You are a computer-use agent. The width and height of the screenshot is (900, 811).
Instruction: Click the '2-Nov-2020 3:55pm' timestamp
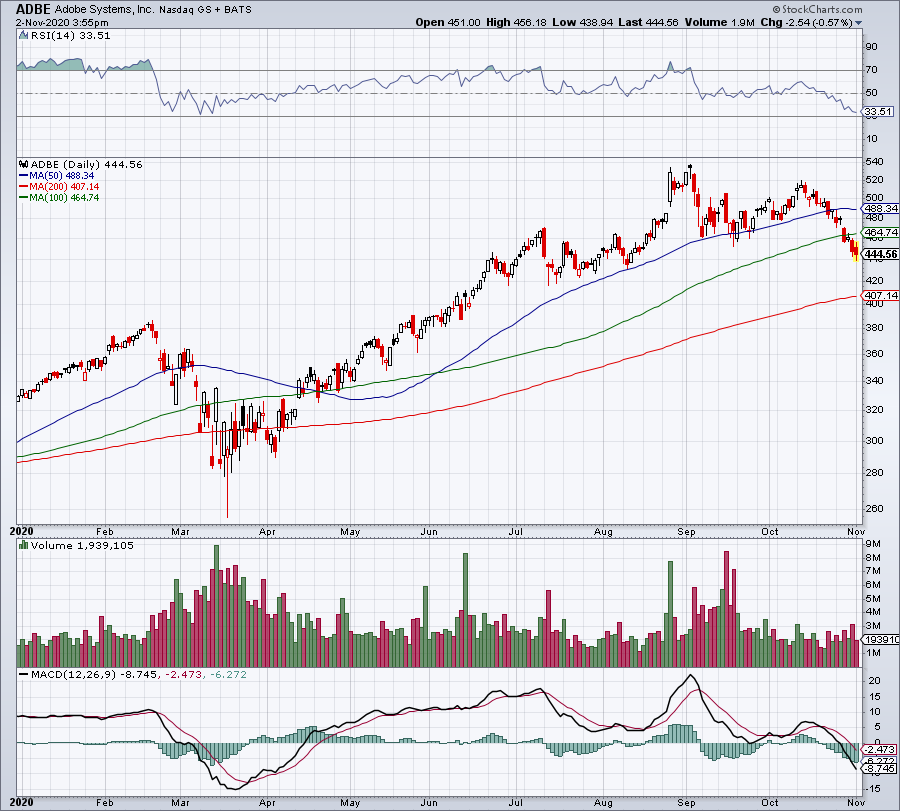click(x=62, y=23)
